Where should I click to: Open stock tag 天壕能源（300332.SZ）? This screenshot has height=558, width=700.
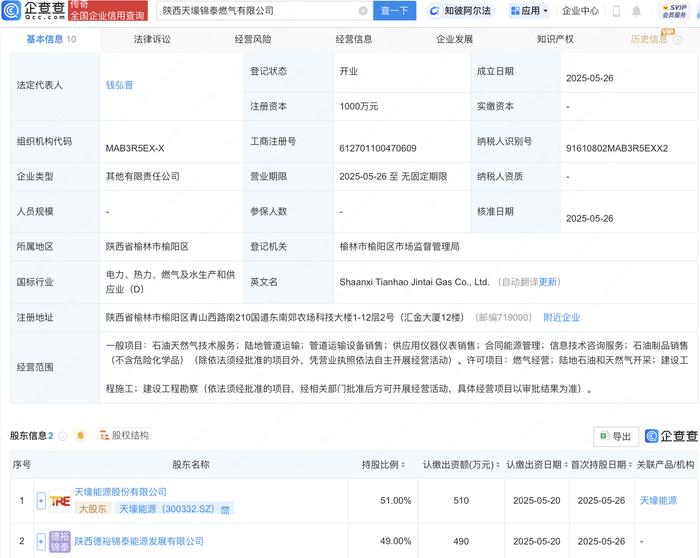pyautogui.click(x=175, y=509)
